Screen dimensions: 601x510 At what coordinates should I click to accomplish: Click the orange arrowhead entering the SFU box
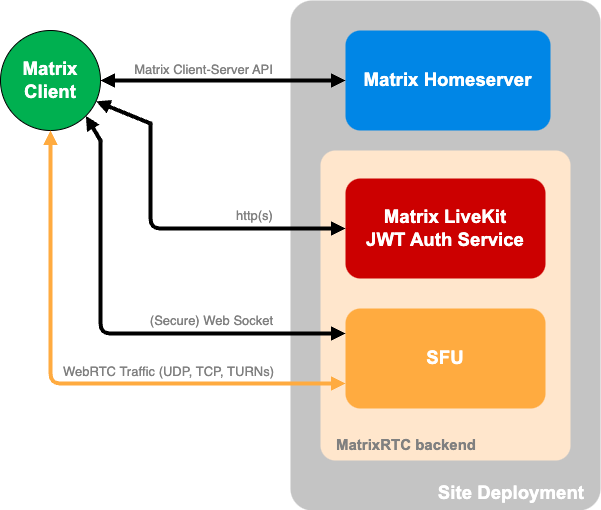coord(337,383)
